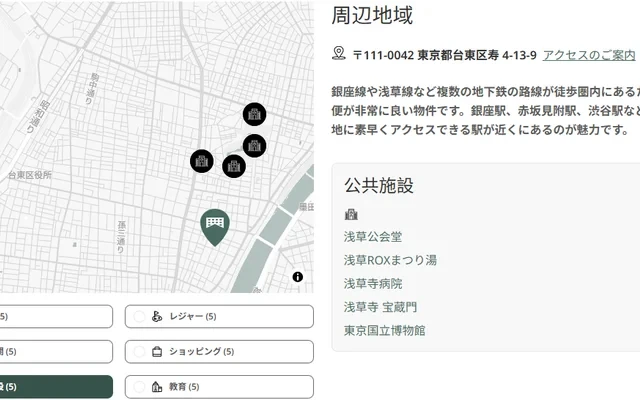The width and height of the screenshot is (640, 400).
Task: Select 浅草ROXまつり湯 from facilities list
Action: (x=390, y=260)
